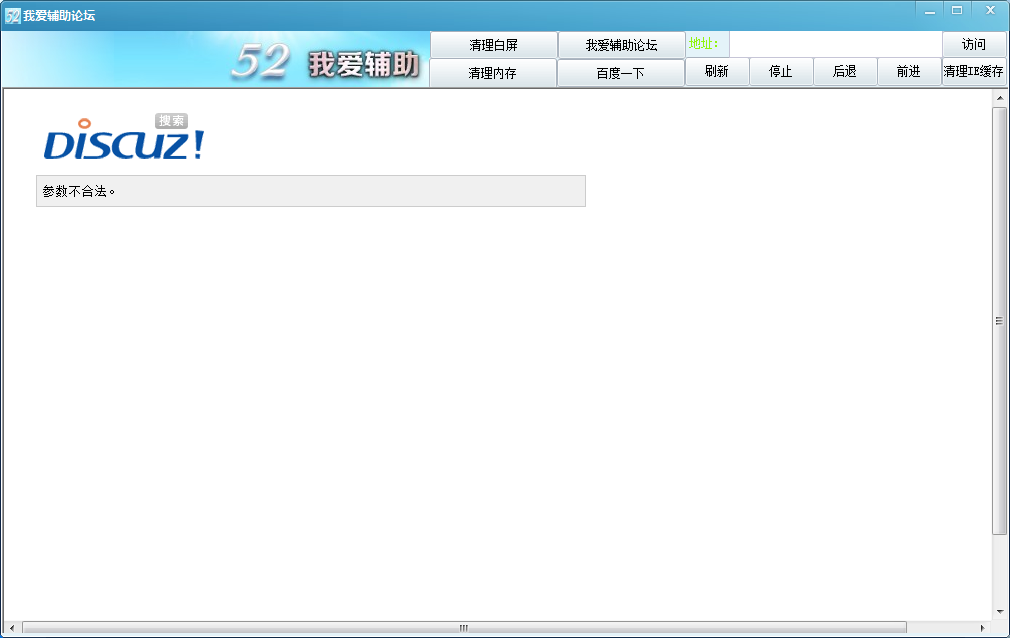Clear the IE cache with 清理IE缓存
Image resolution: width=1010 pixels, height=638 pixels.
[974, 72]
